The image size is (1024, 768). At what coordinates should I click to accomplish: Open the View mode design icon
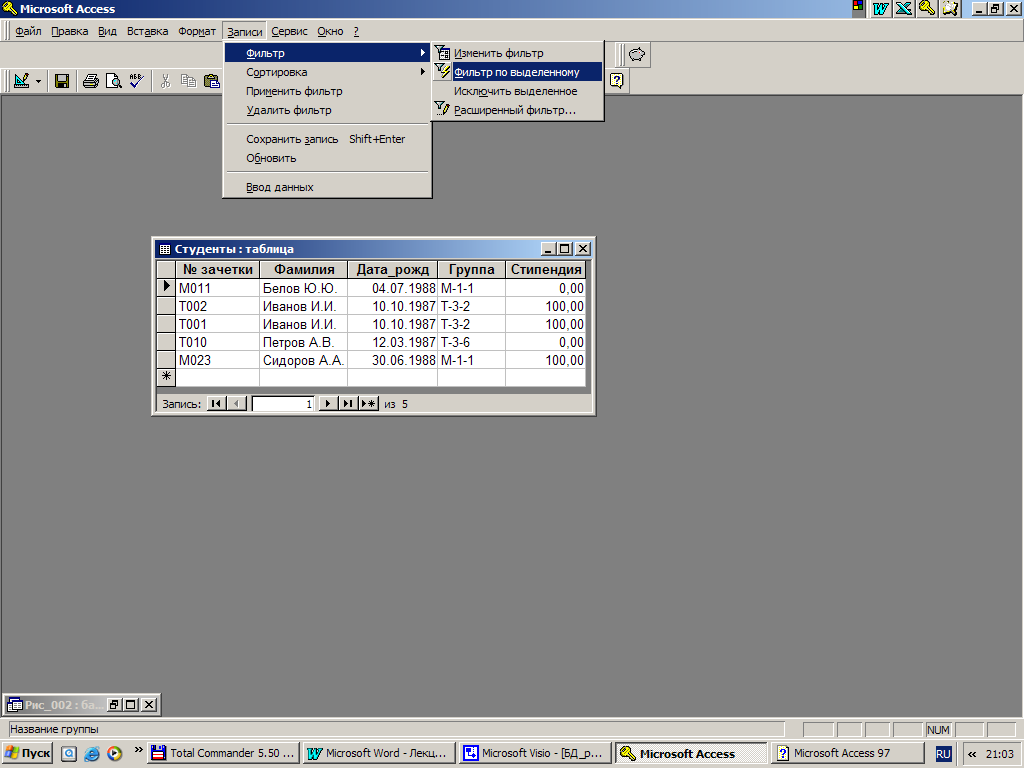[x=22, y=81]
